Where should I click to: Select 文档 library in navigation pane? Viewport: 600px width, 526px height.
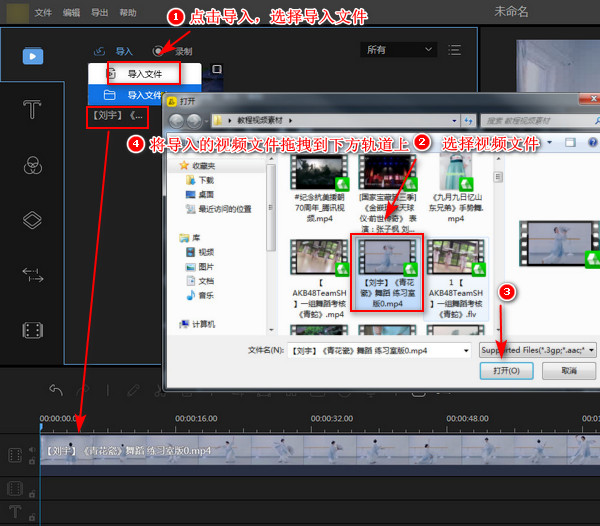tap(200, 281)
